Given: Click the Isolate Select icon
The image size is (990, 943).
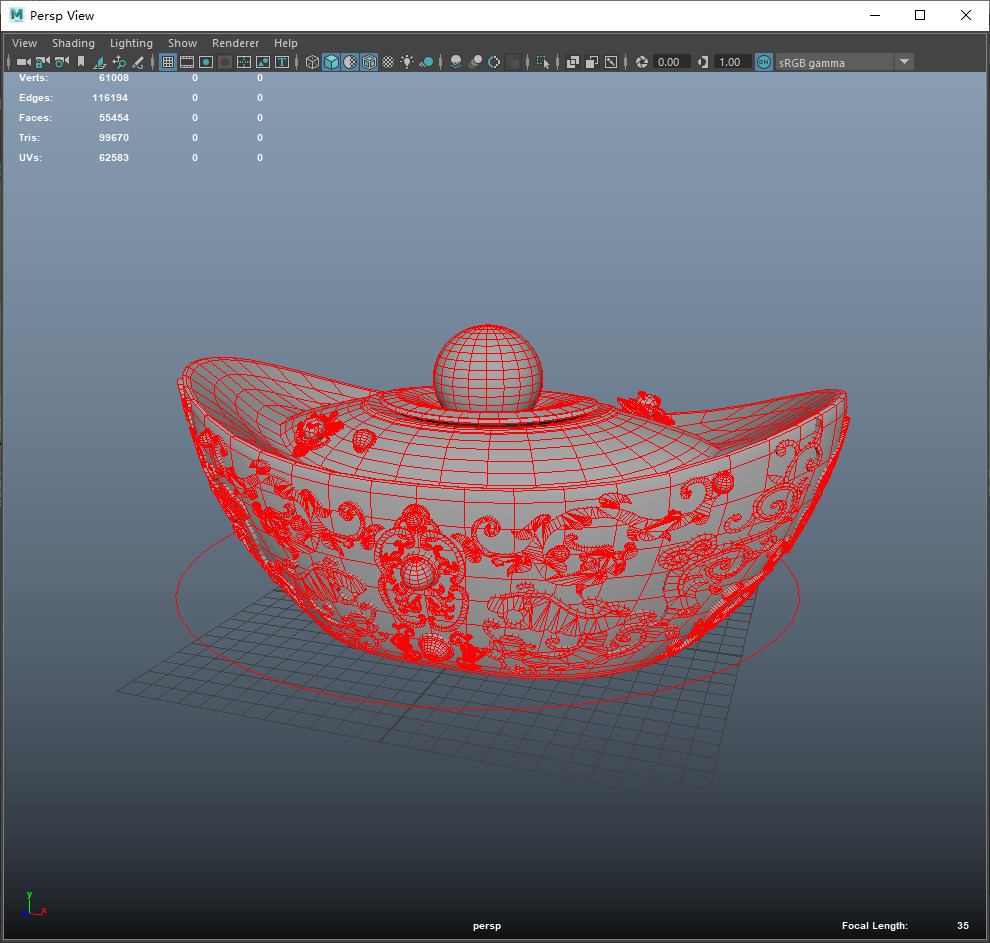Looking at the screenshot, I should [x=543, y=62].
